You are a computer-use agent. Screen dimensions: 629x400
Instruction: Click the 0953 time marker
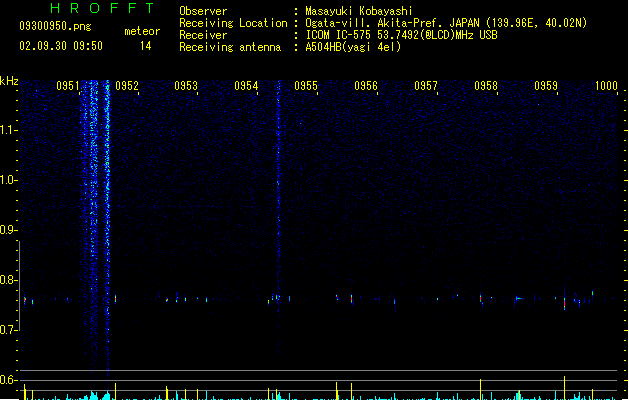(186, 86)
